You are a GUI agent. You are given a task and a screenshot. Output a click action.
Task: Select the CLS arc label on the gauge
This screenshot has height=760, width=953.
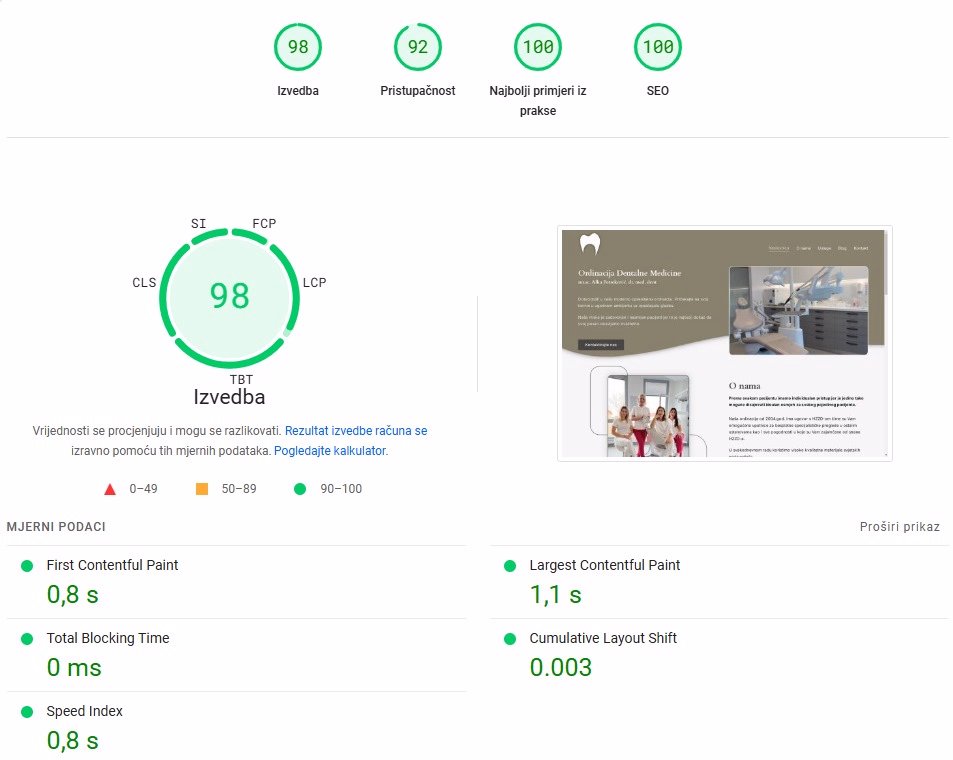(145, 283)
